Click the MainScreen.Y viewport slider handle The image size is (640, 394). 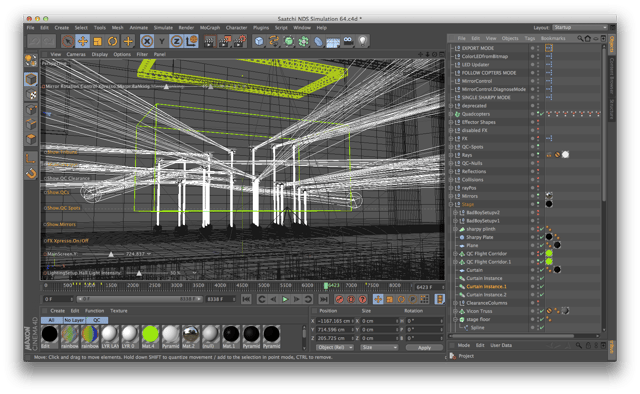coord(111,254)
